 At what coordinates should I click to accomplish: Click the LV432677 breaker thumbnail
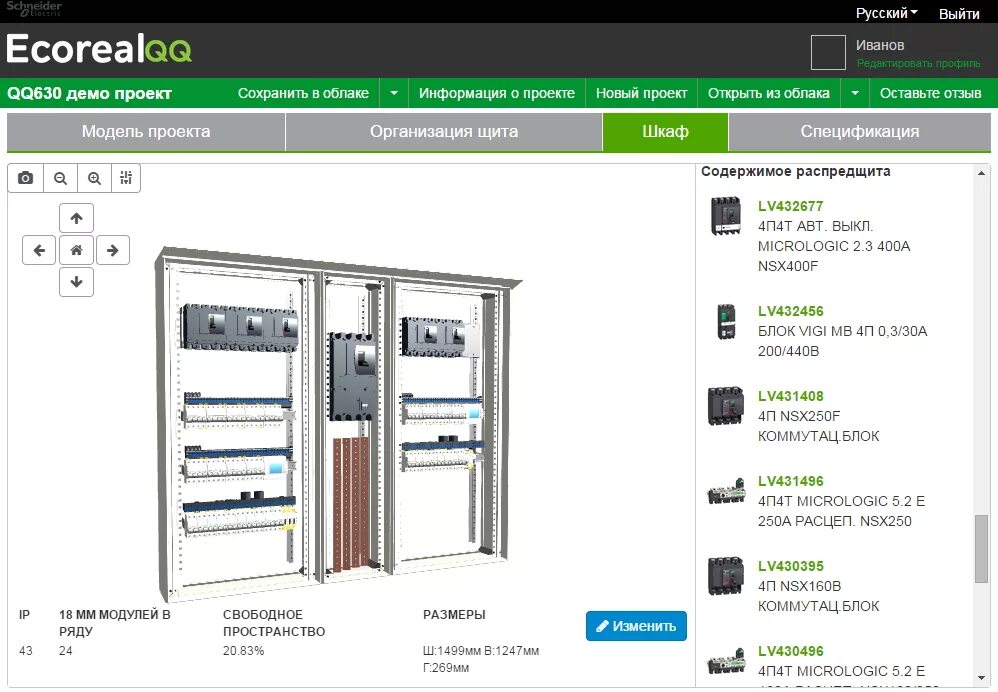[x=726, y=216]
